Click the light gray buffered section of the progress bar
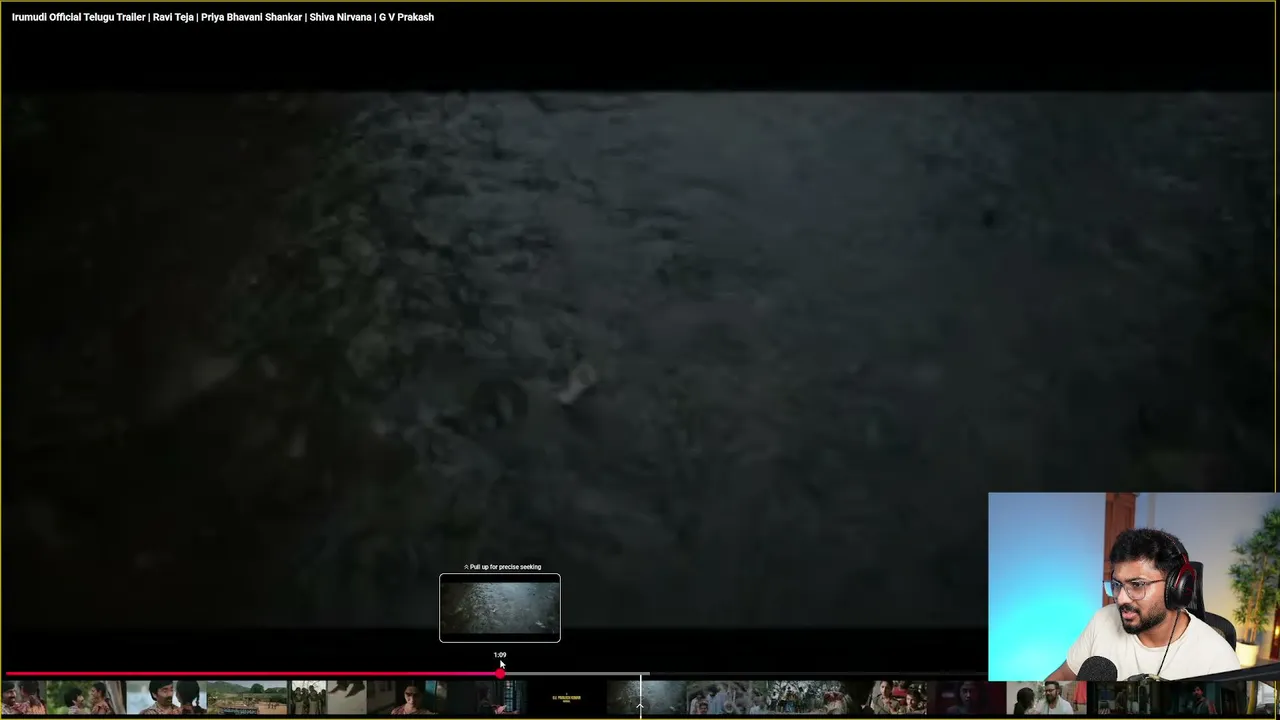1280x720 pixels. tap(577, 674)
